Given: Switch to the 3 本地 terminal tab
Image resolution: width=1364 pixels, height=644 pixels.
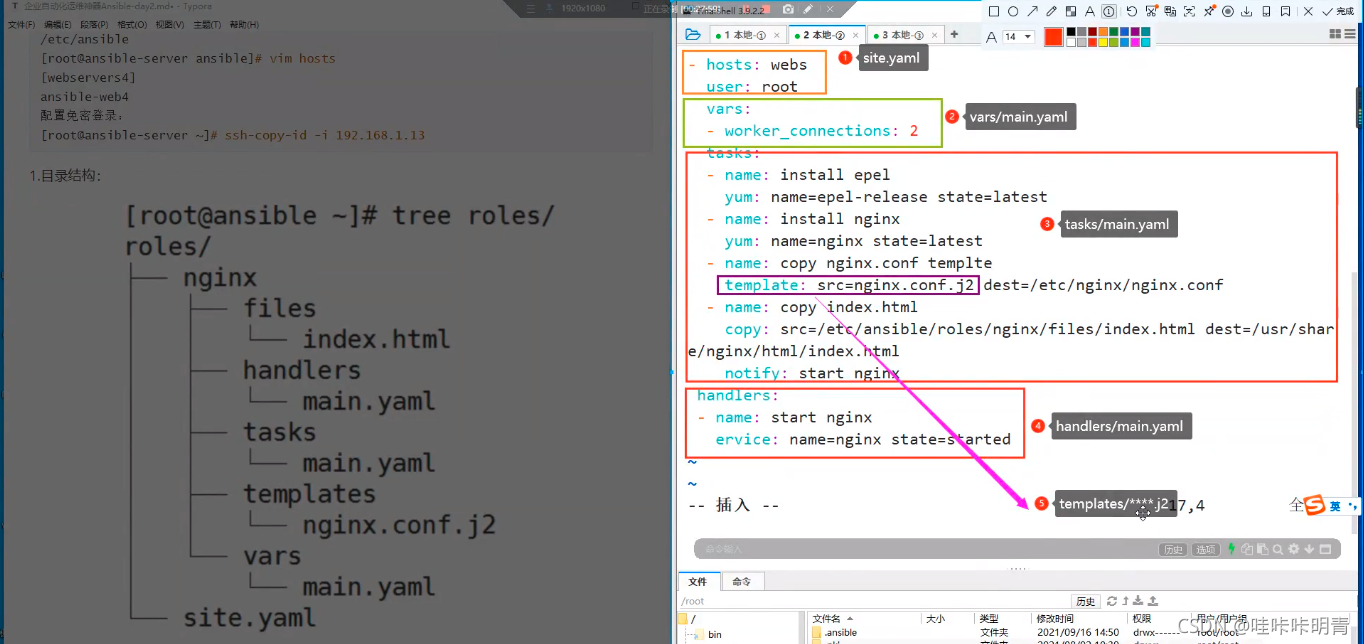Looking at the screenshot, I should pyautogui.click(x=904, y=35).
